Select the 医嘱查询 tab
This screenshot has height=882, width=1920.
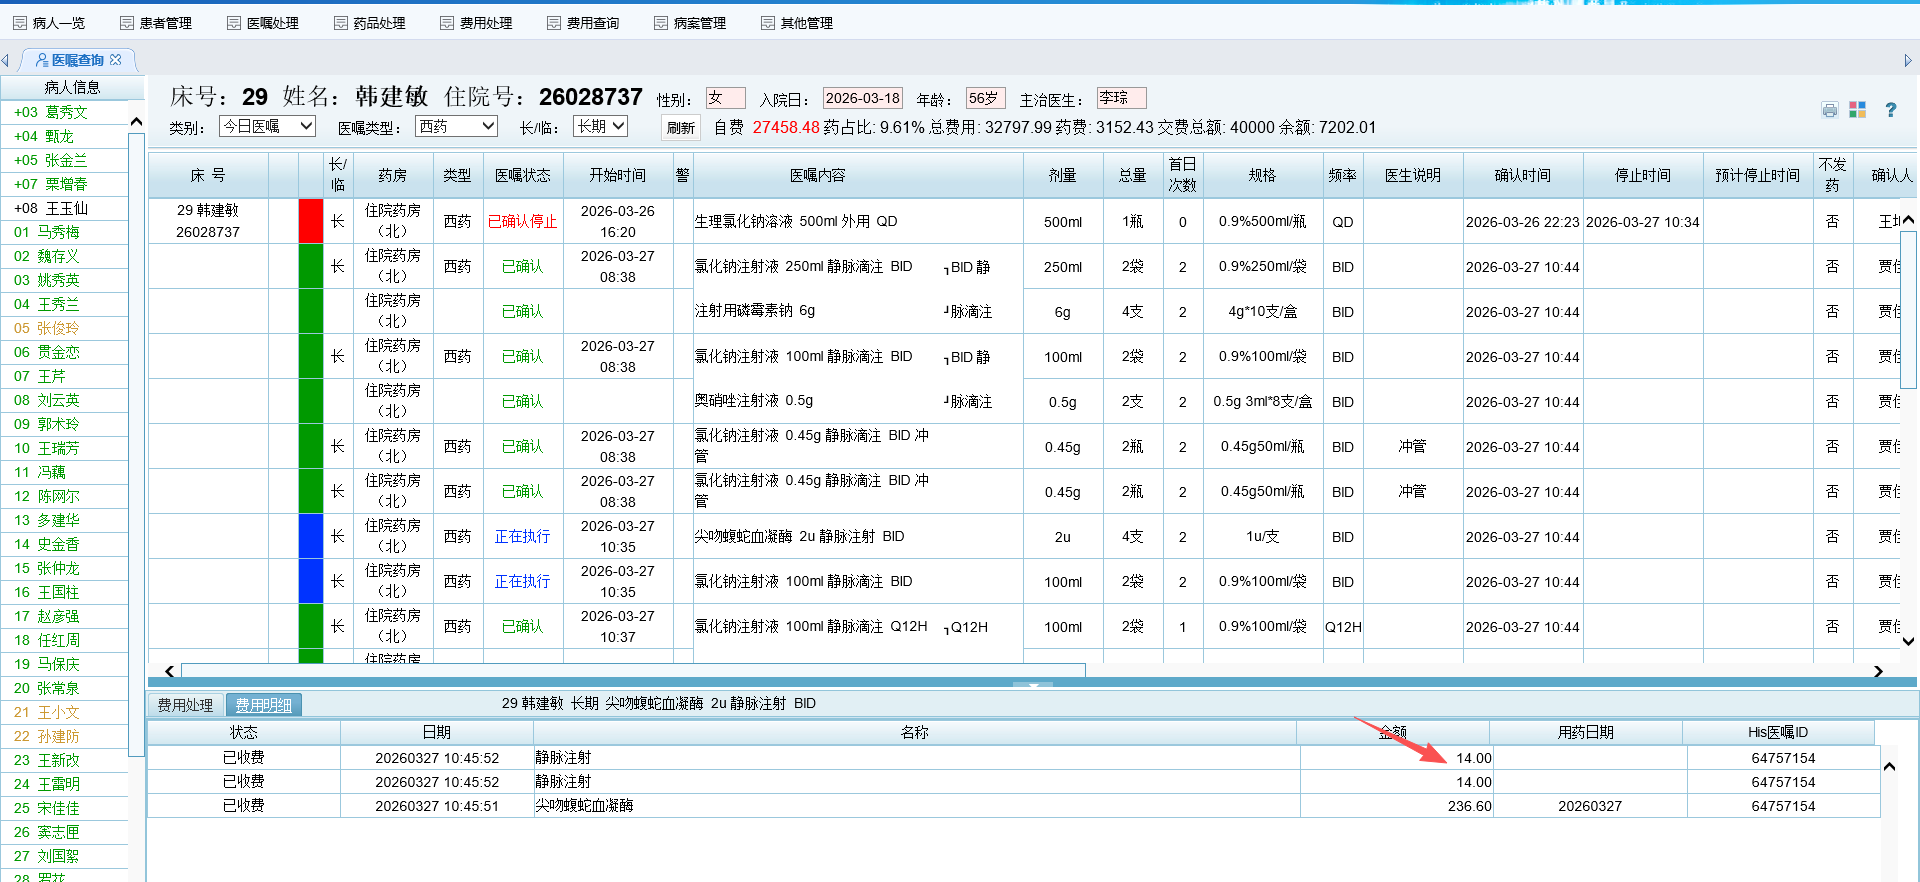click(78, 60)
